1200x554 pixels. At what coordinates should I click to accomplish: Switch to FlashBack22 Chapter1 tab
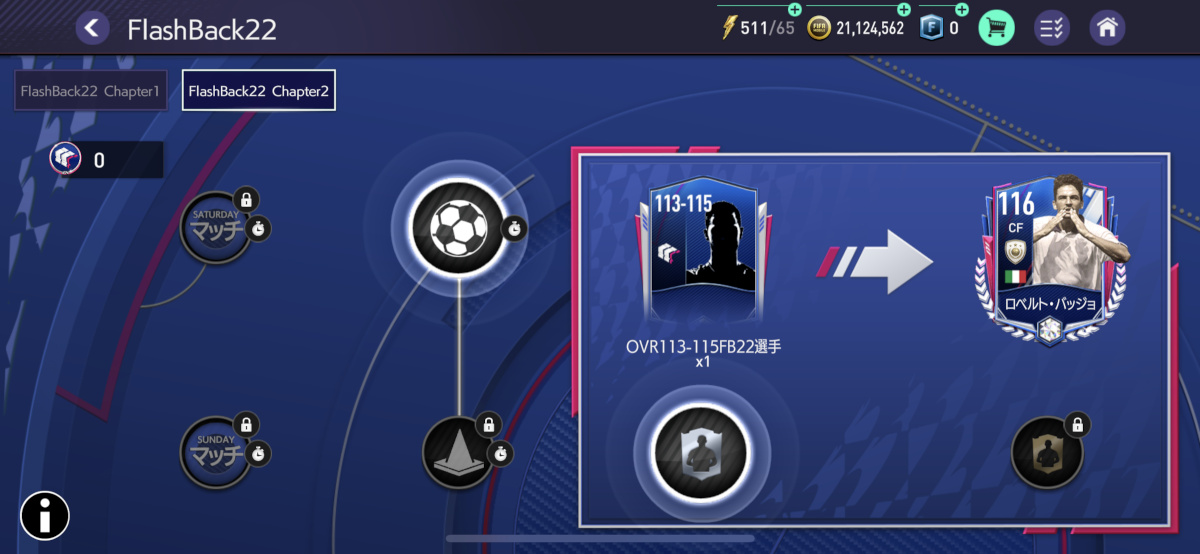90,90
